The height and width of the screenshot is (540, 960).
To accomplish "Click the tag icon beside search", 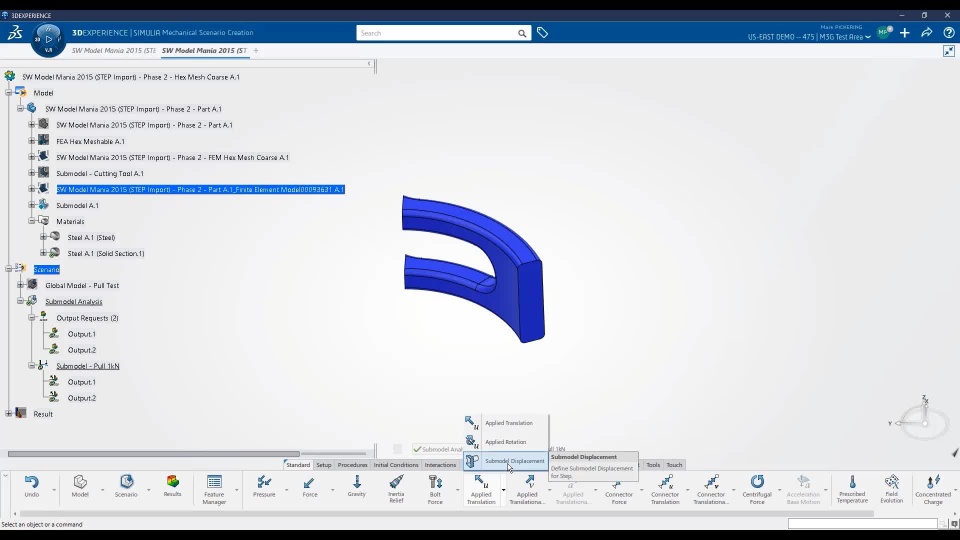I will pyautogui.click(x=542, y=32).
